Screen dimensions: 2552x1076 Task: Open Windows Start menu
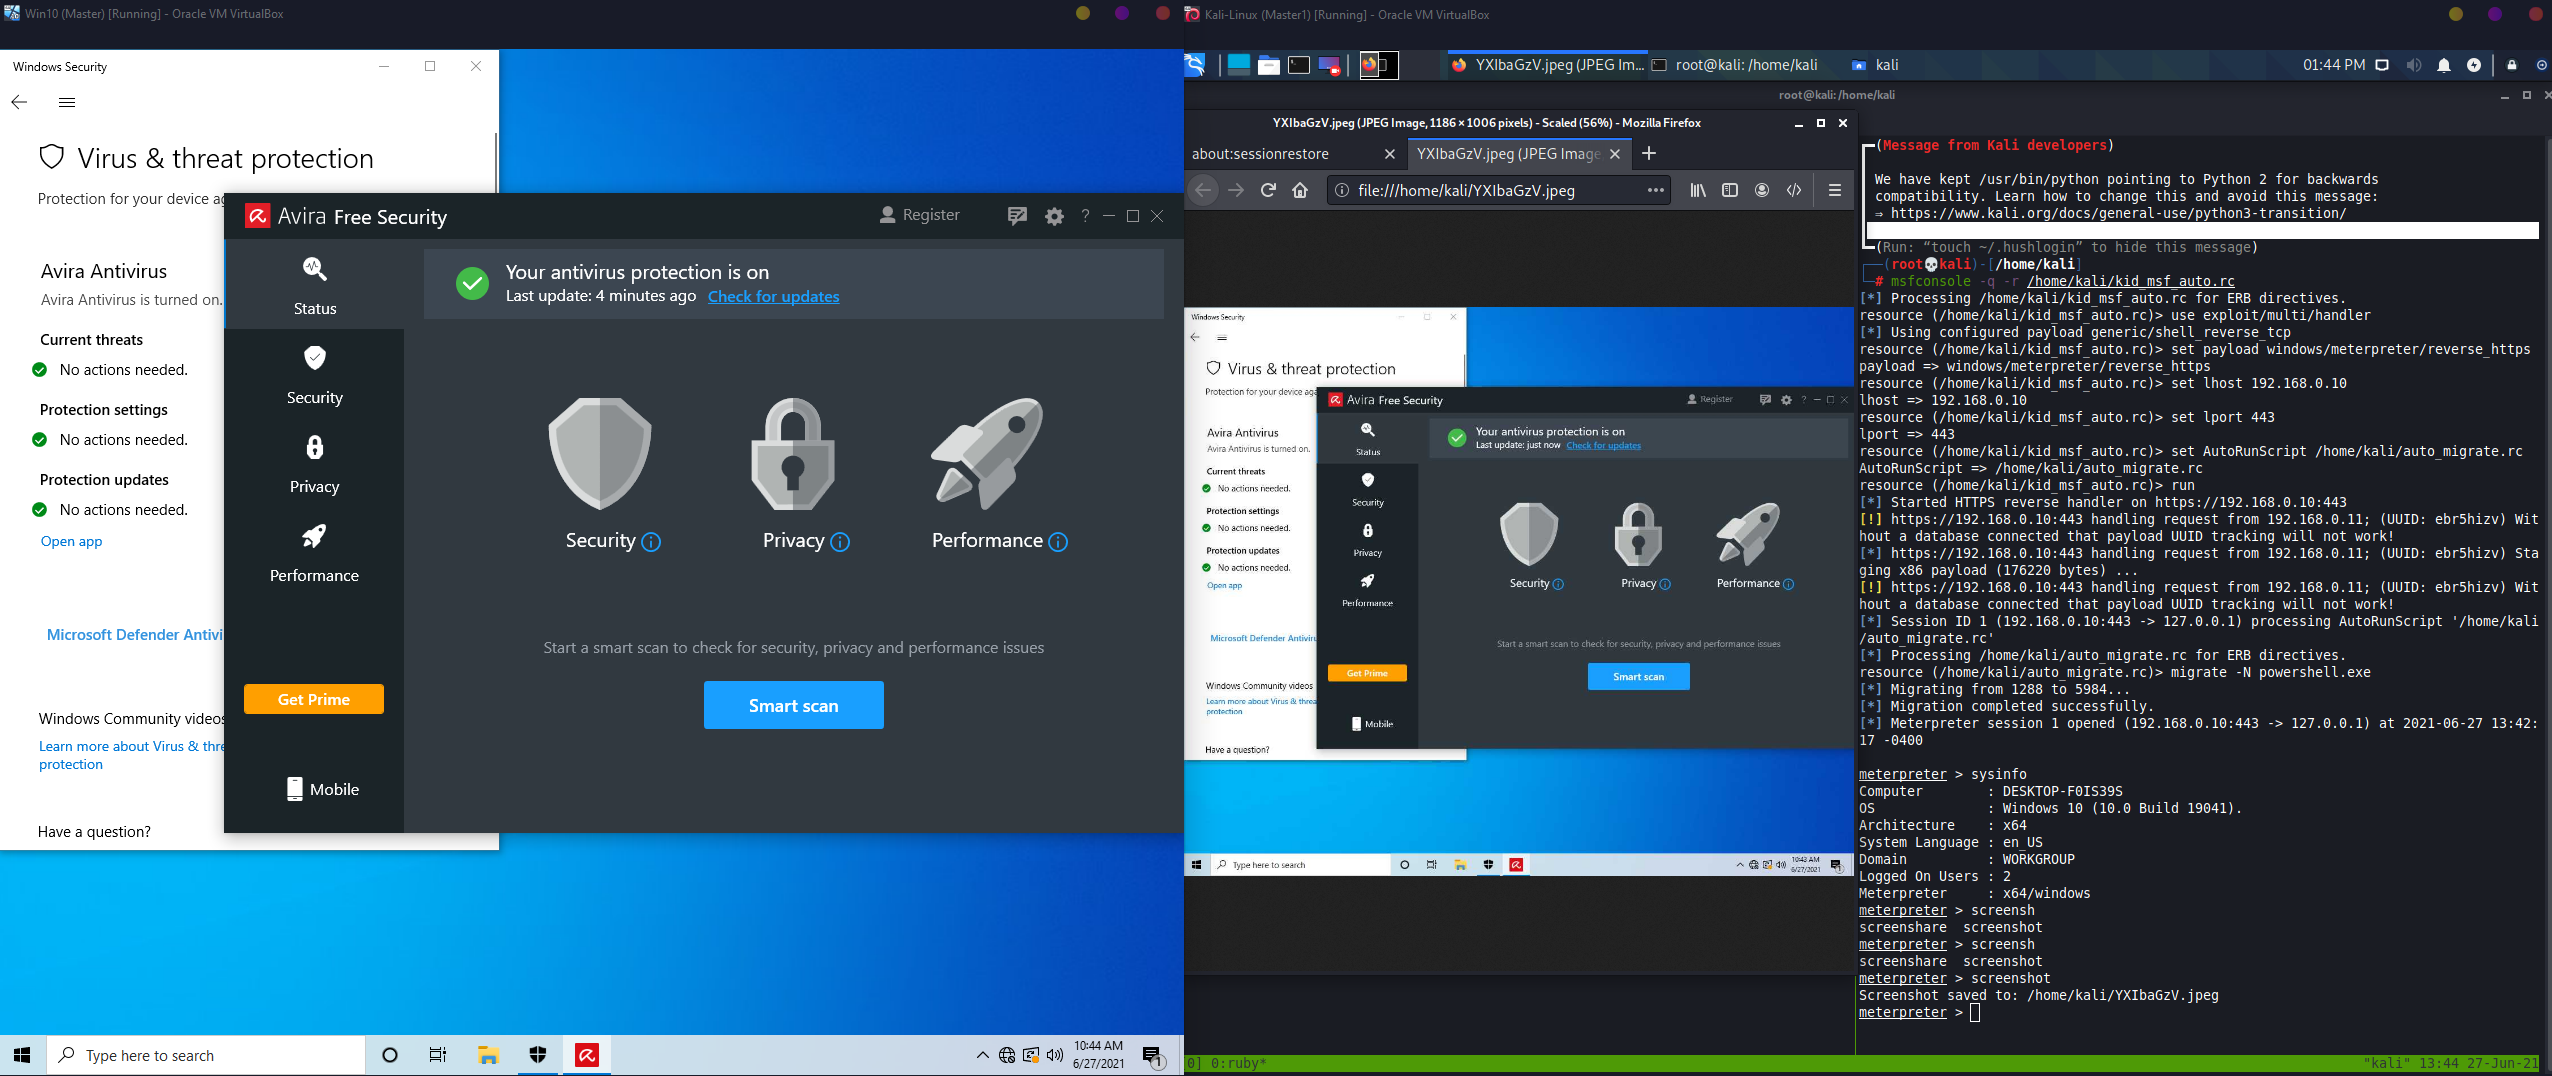(22, 1055)
